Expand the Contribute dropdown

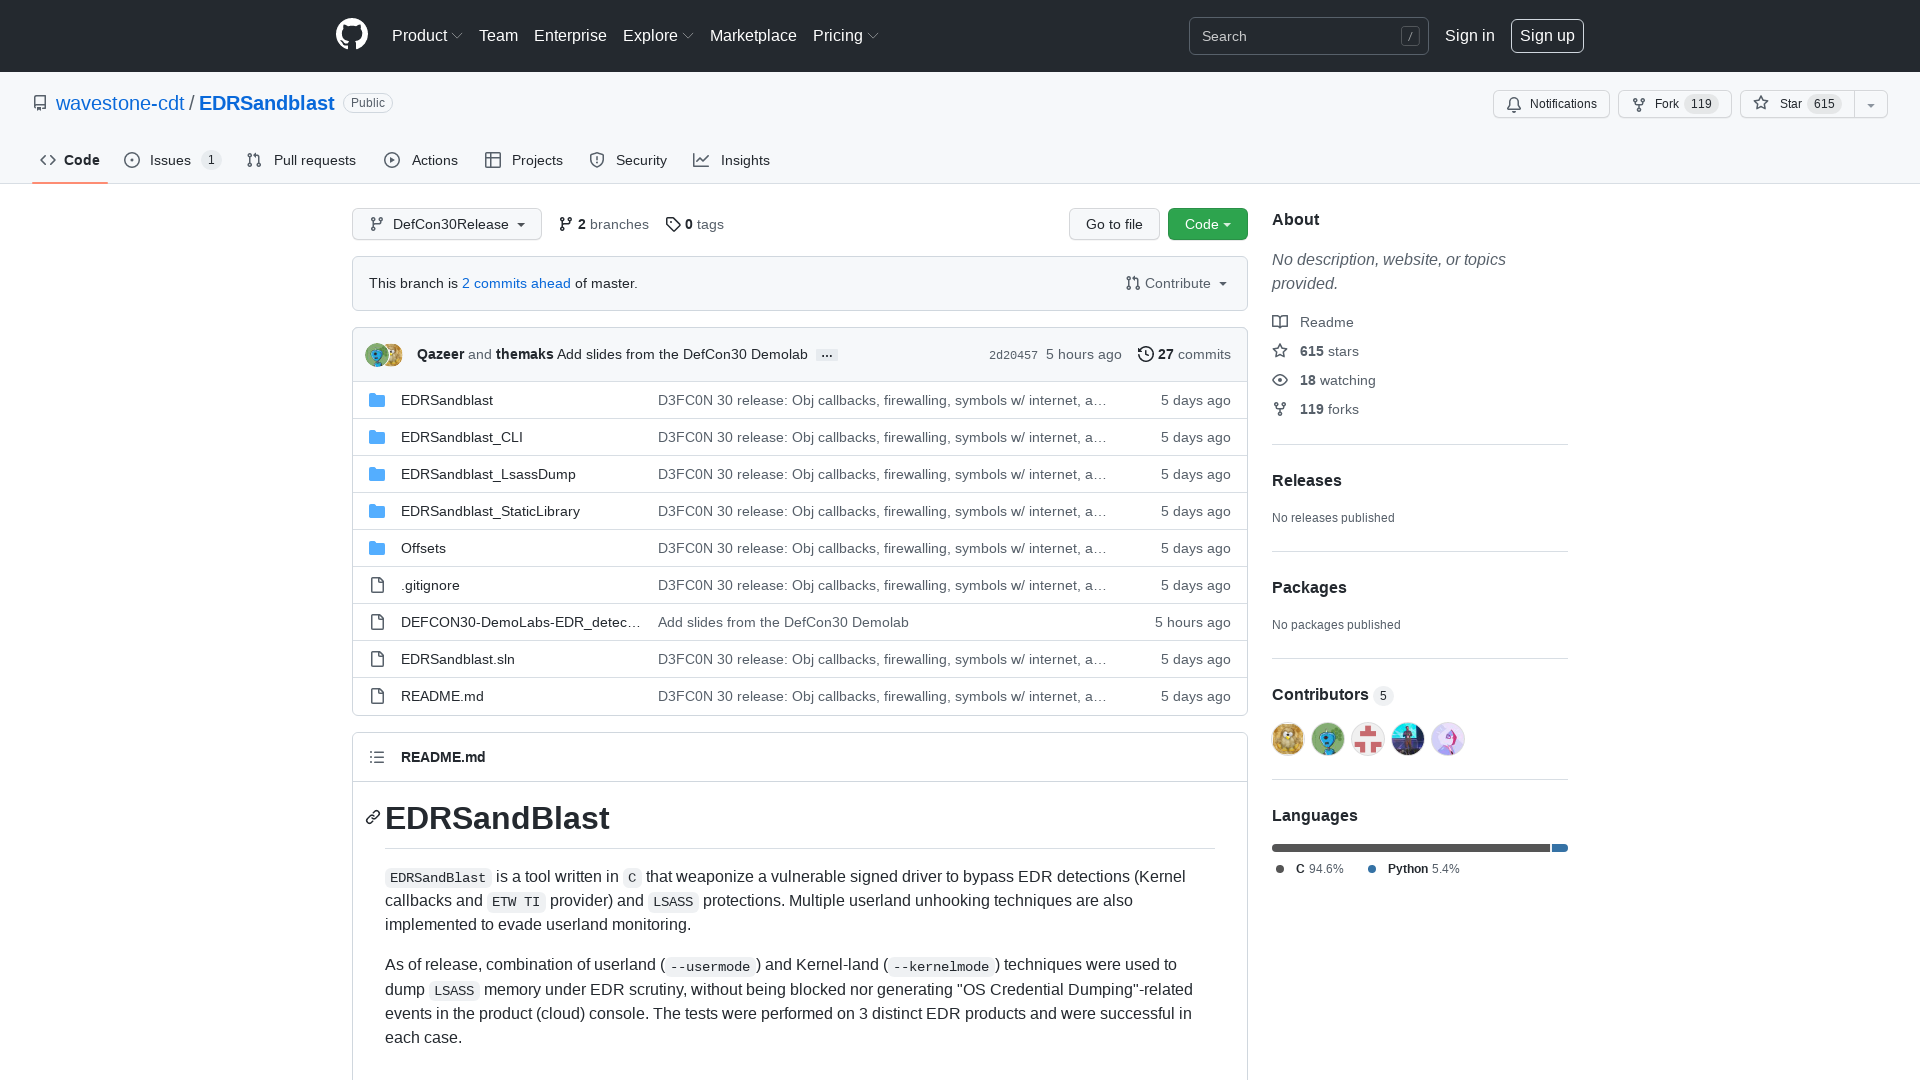(x=1175, y=283)
